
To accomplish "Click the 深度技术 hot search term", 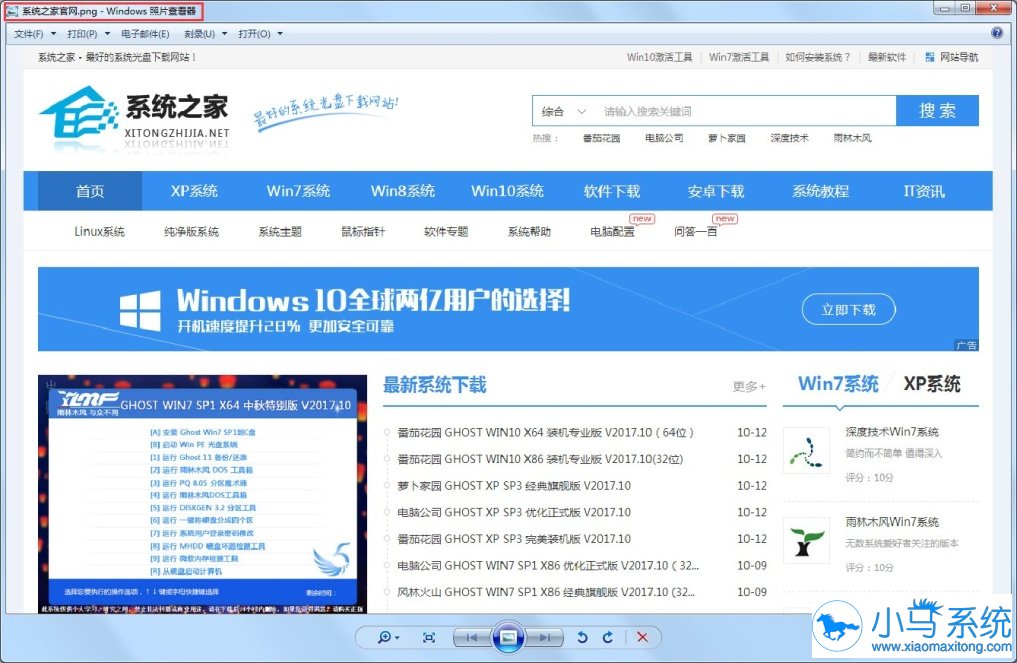I will point(789,138).
